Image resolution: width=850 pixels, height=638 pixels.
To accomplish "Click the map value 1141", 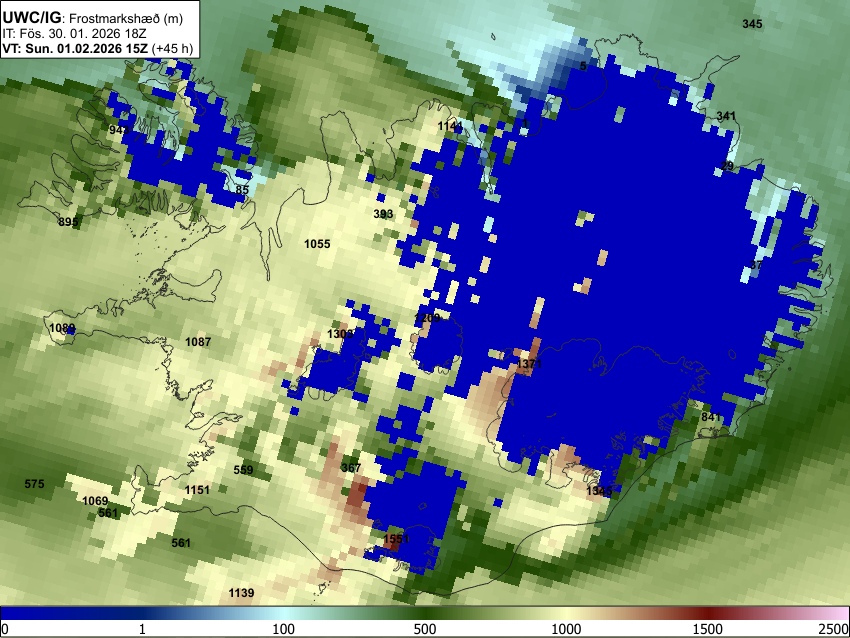I will (450, 126).
